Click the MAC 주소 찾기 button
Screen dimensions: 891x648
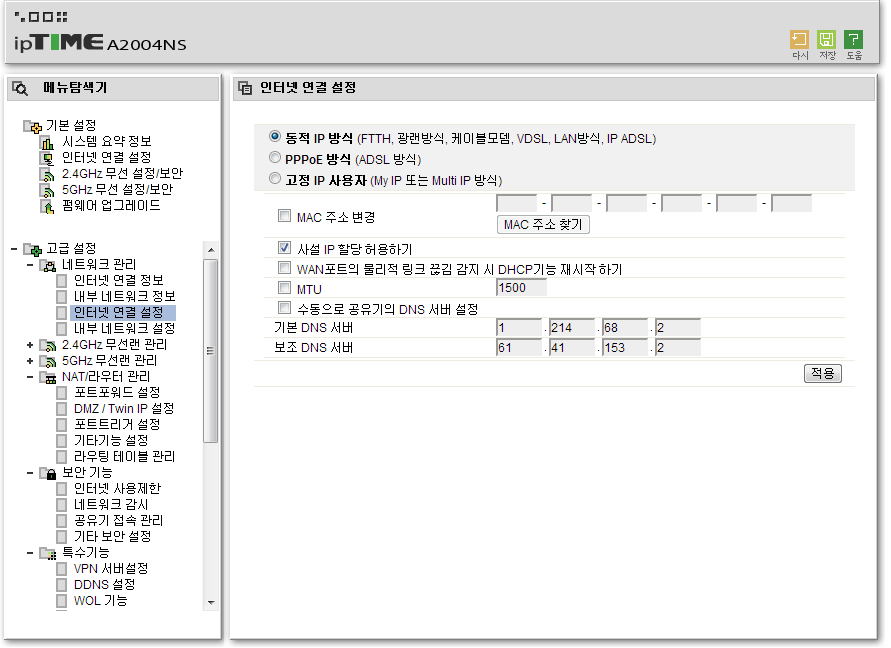543,225
